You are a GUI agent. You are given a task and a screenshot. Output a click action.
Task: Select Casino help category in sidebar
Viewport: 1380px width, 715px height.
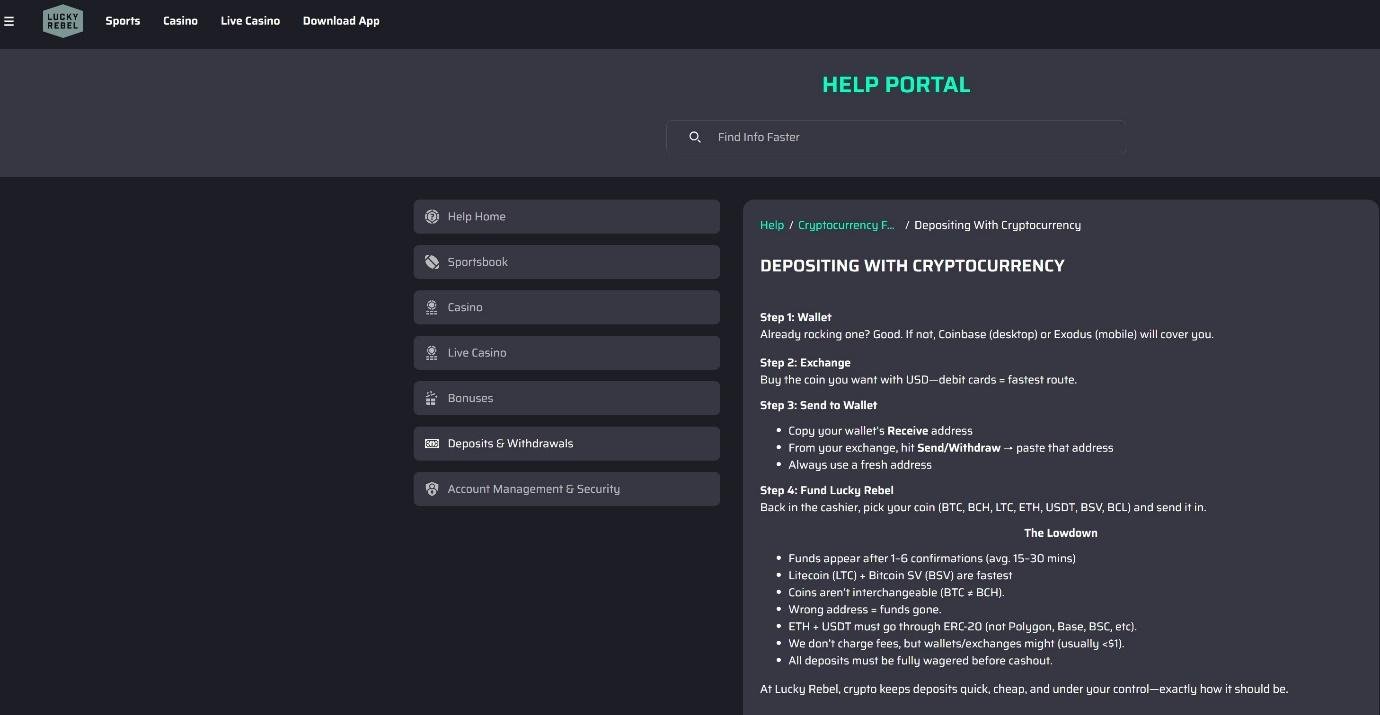pos(567,307)
